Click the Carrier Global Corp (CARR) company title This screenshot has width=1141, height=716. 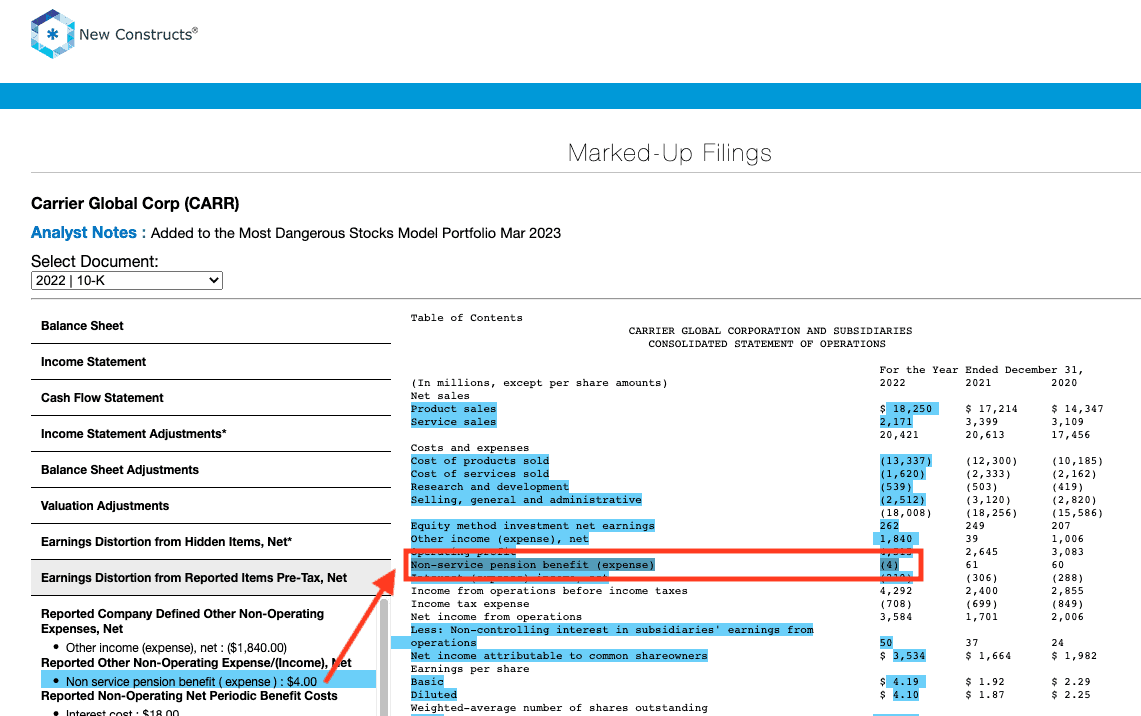[x=135, y=204]
